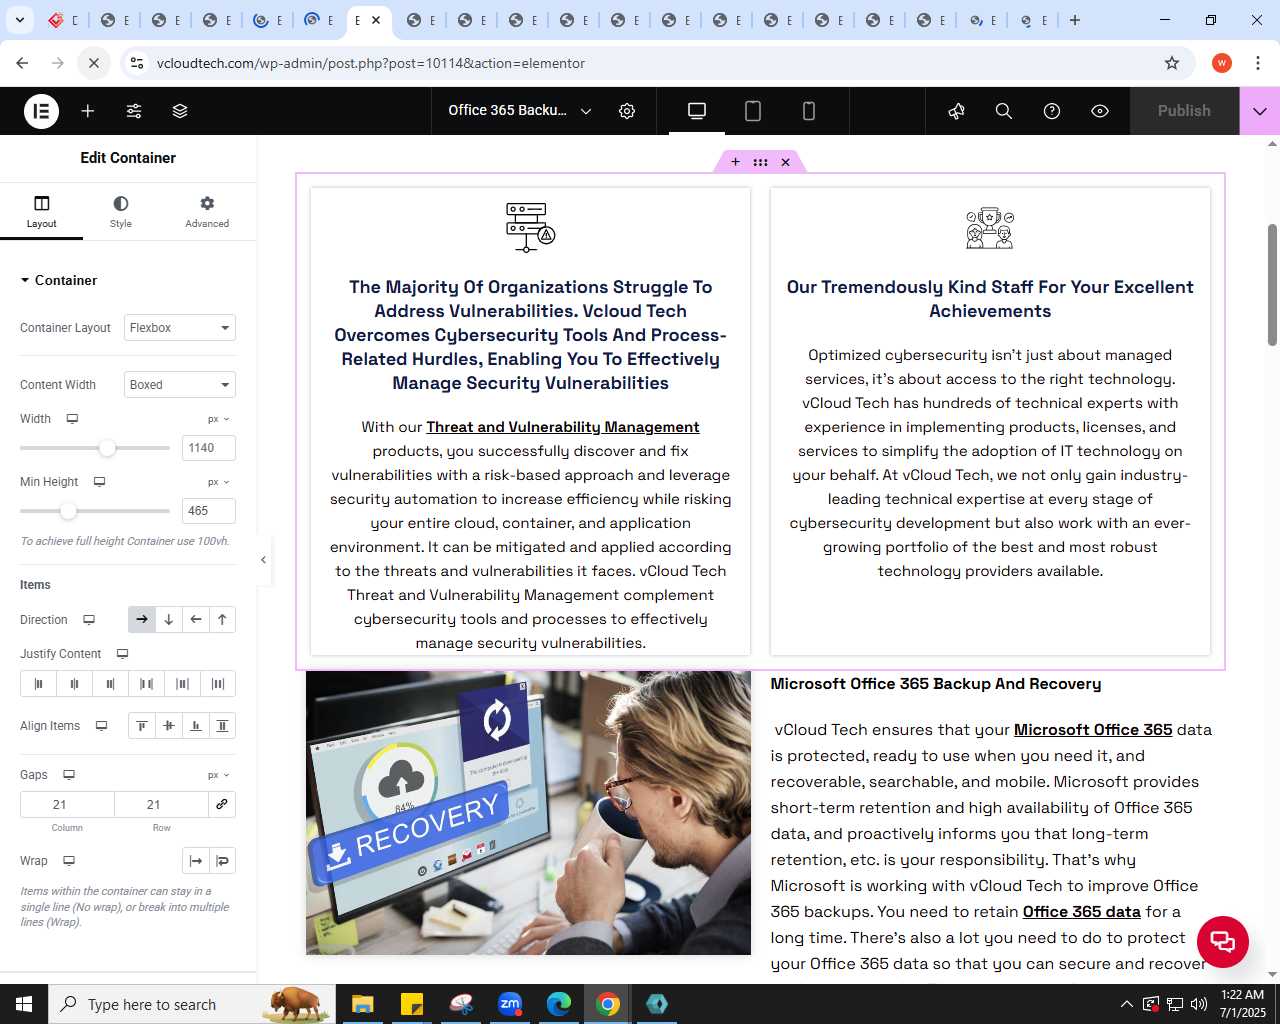Screen dimensions: 1280x1024
Task: Collapse the Container section
Action: point(59,280)
